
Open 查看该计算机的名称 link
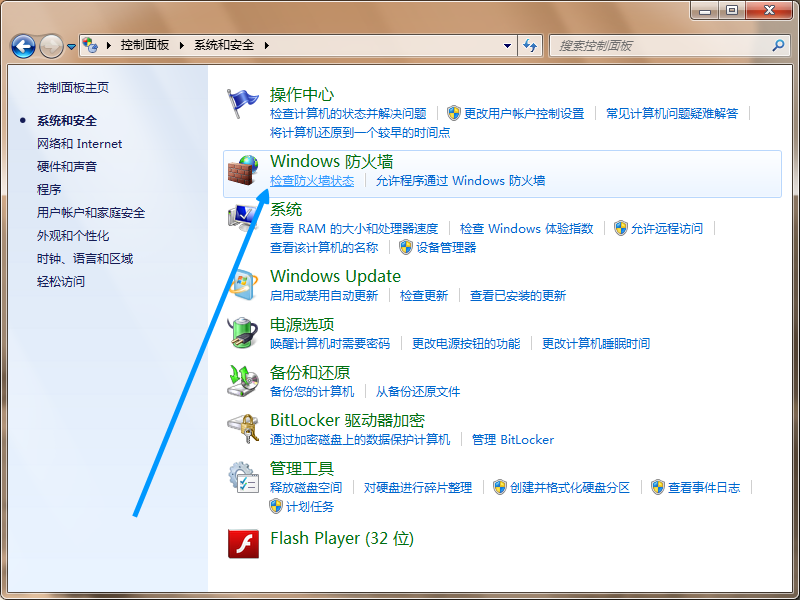(324, 247)
